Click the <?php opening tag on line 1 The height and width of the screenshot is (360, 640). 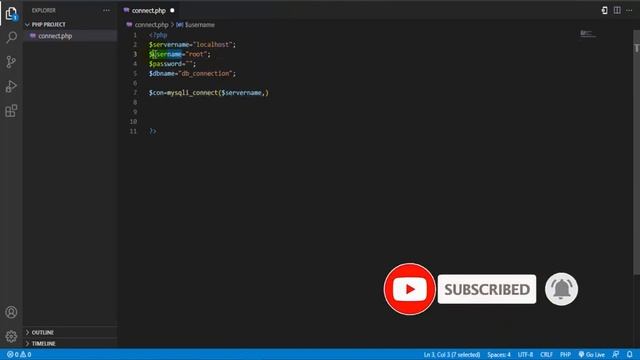pos(158,35)
